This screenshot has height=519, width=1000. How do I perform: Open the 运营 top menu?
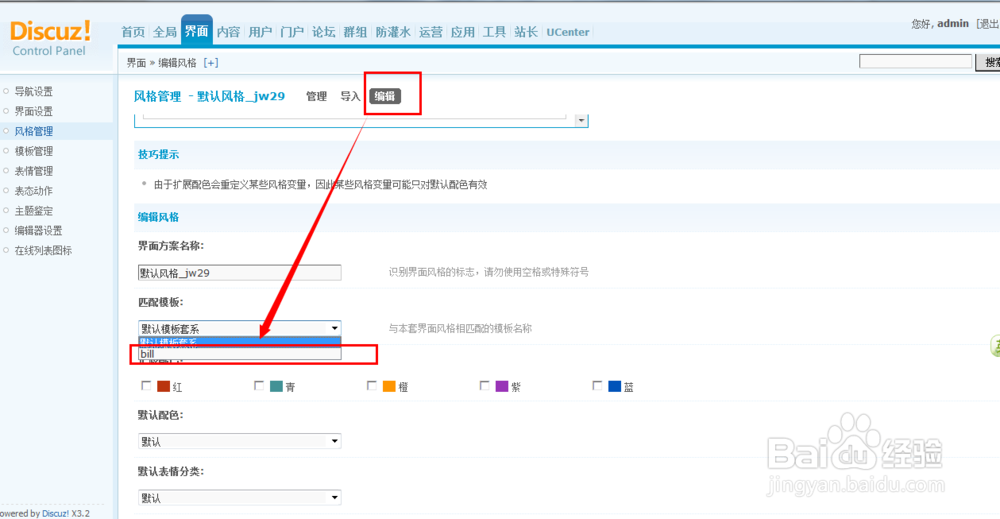pos(430,32)
